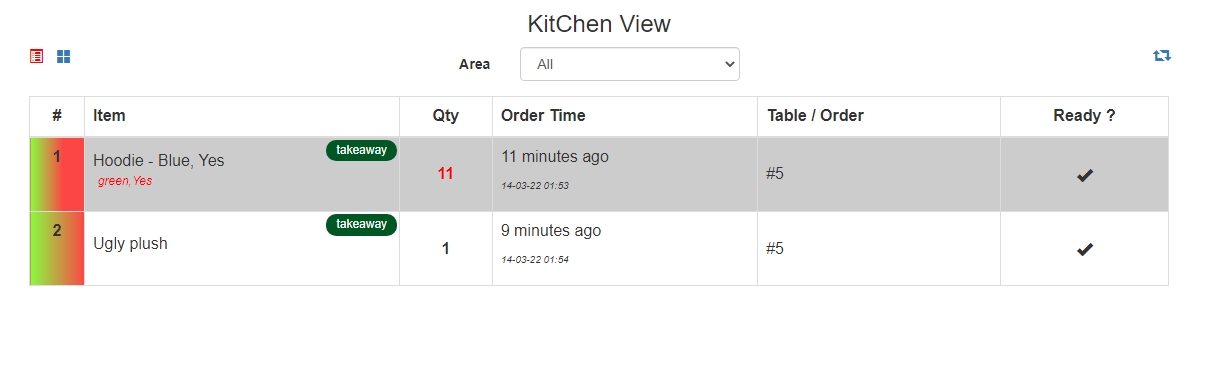Click the 11 minutes ago order time
Screen dimensions: 1231x369
pyautogui.click(x=555, y=157)
